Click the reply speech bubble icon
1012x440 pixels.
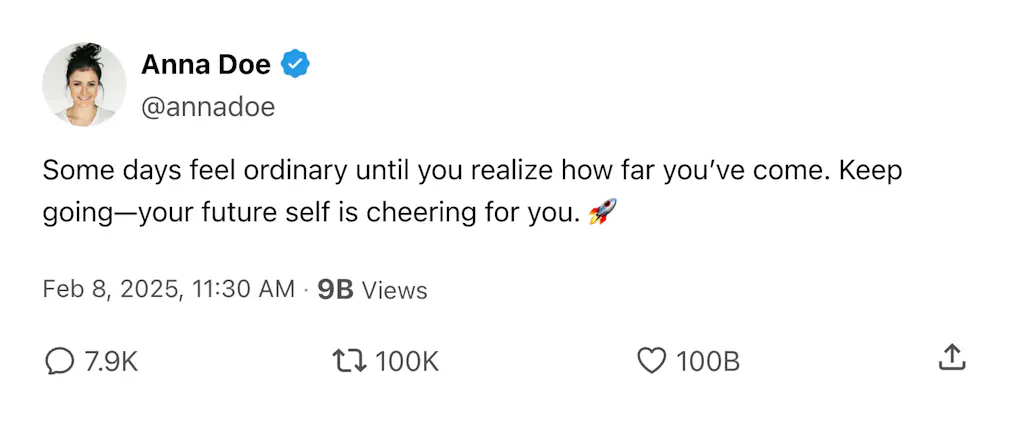click(x=59, y=361)
